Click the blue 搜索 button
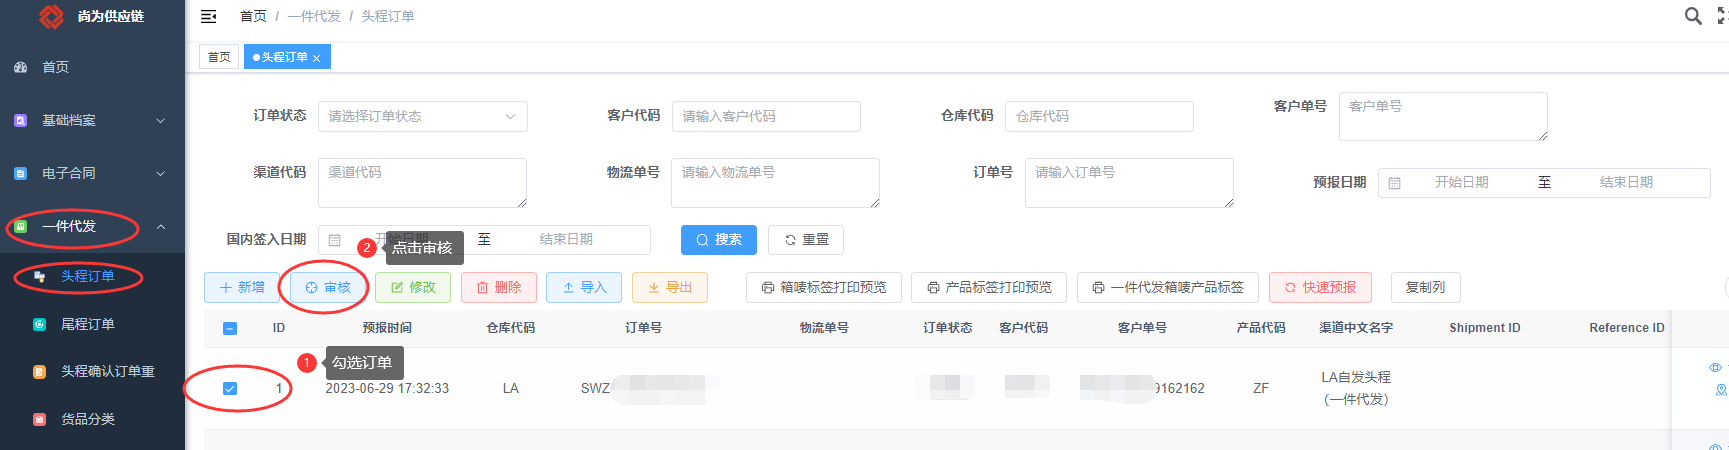 click(x=719, y=240)
